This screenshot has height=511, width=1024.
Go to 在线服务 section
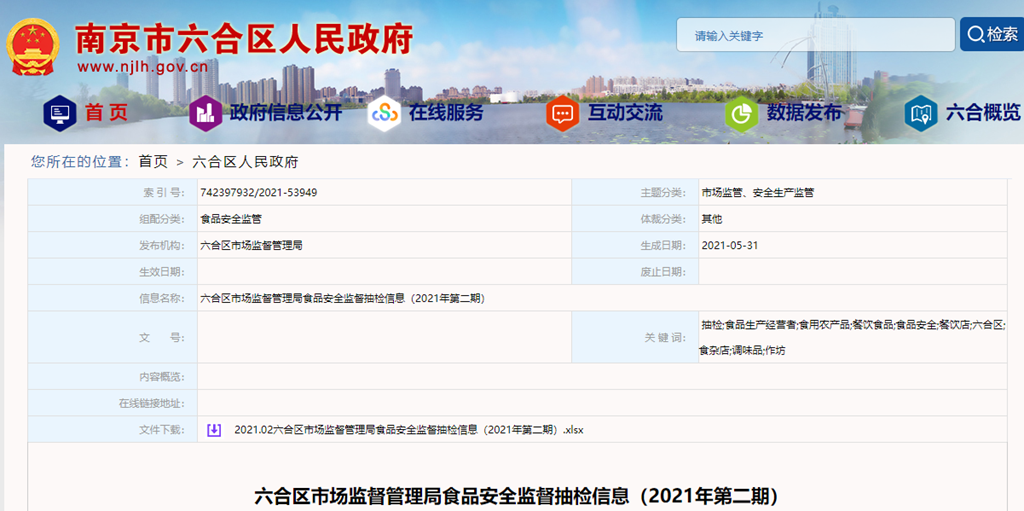[446, 113]
